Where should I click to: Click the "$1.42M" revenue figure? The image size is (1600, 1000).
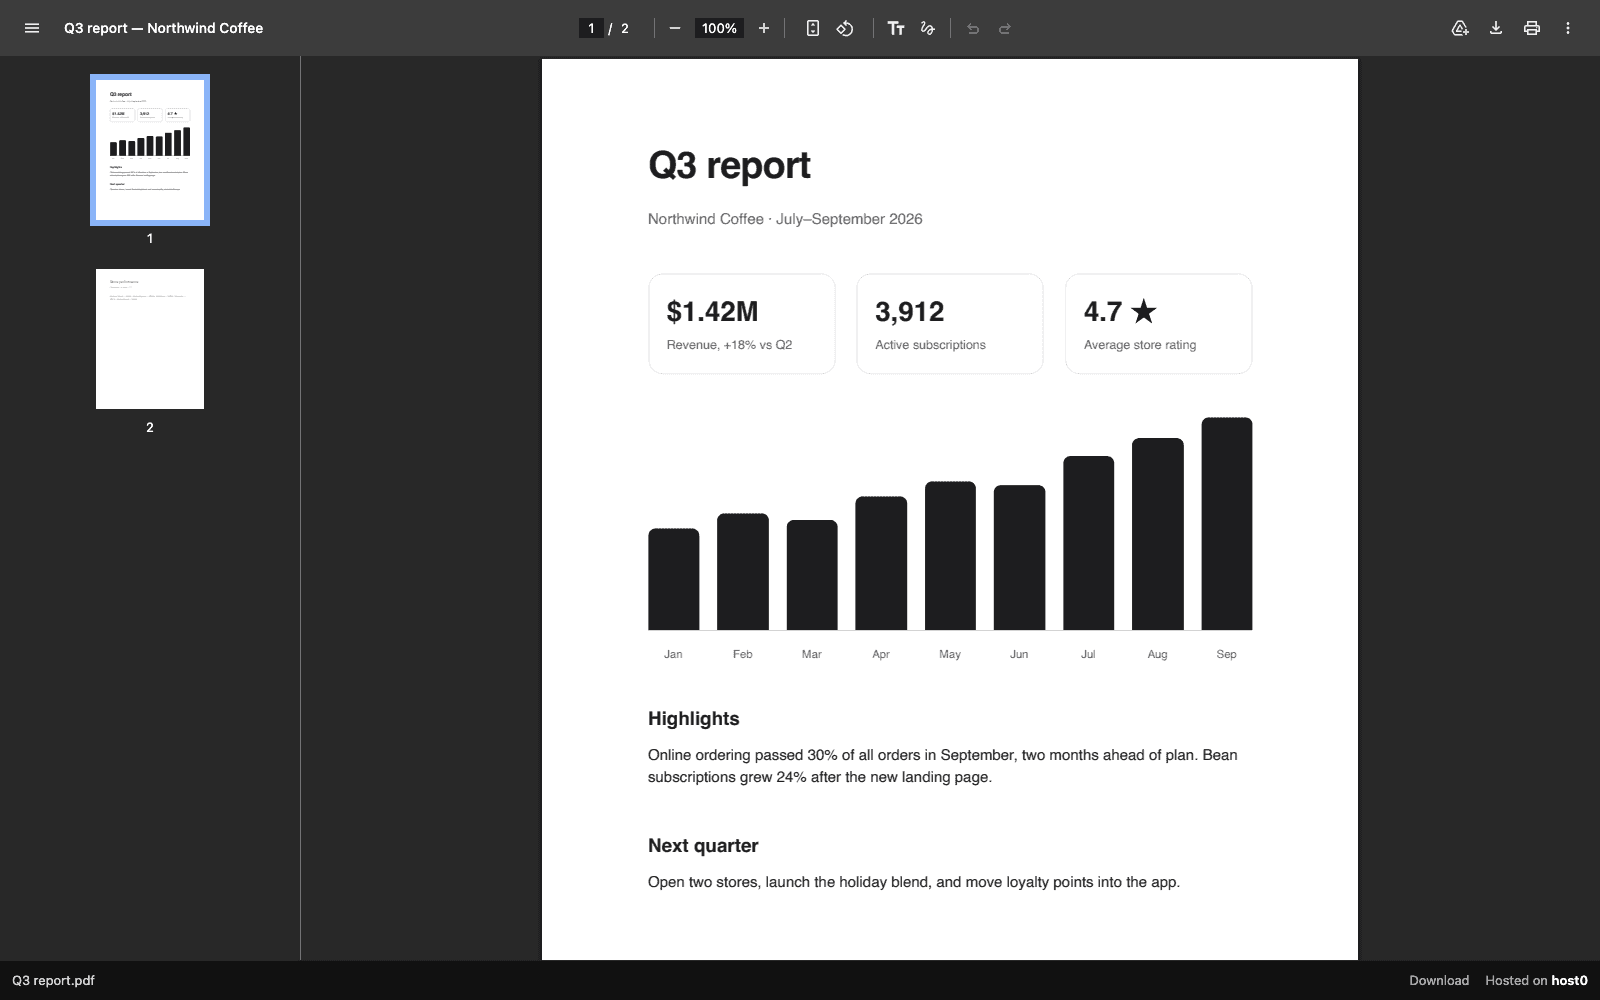(x=712, y=312)
